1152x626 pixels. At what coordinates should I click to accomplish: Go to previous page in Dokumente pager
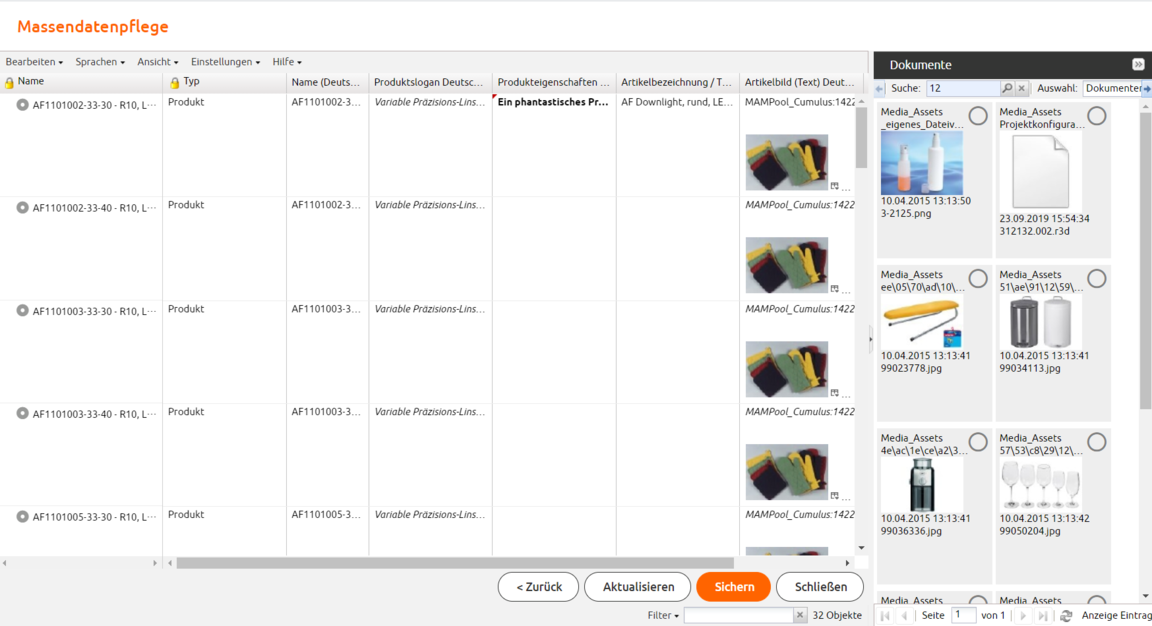point(904,616)
